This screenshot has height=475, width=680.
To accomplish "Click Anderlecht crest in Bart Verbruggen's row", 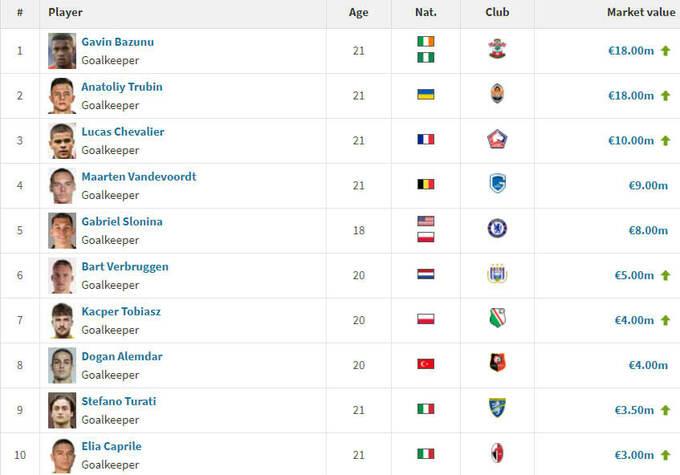I will point(497,275).
